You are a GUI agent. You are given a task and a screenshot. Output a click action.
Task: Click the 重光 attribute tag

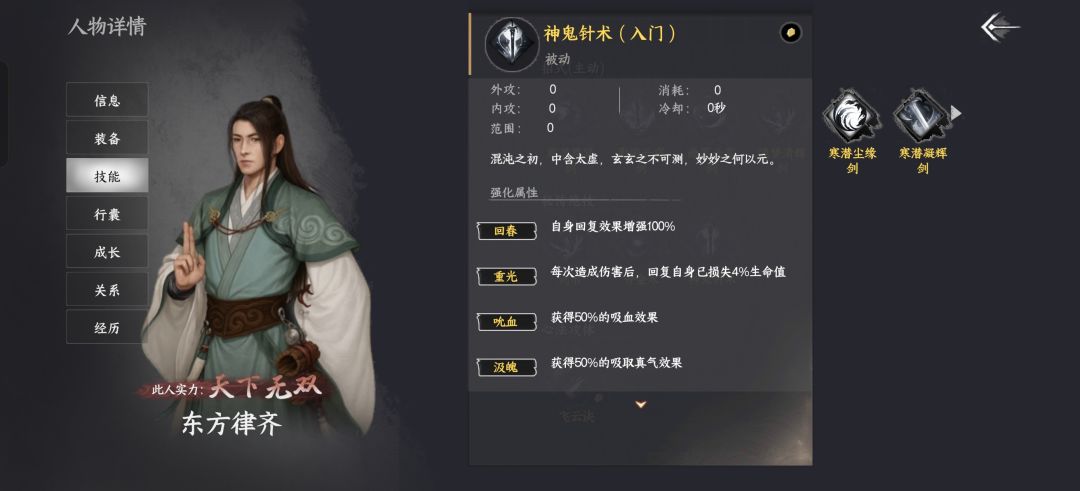click(x=506, y=276)
